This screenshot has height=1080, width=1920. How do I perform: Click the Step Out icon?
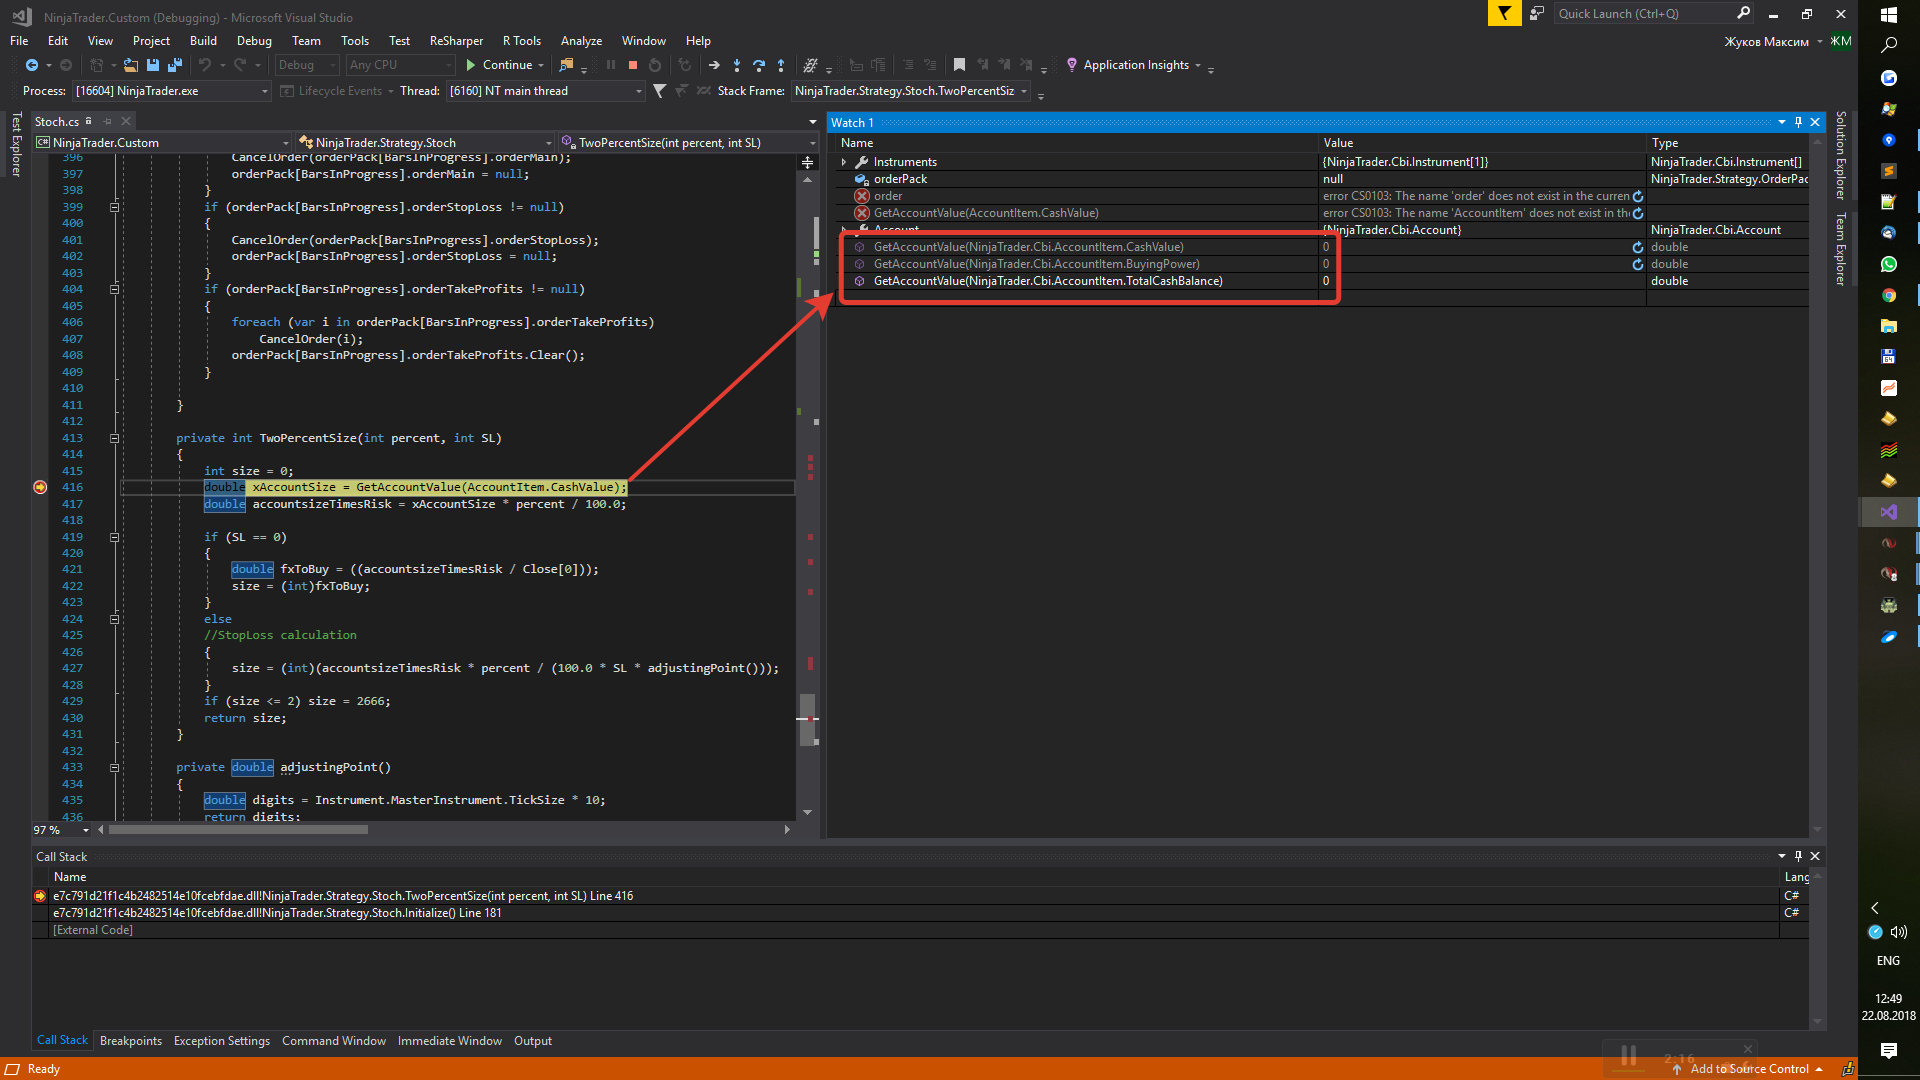pyautogui.click(x=781, y=65)
